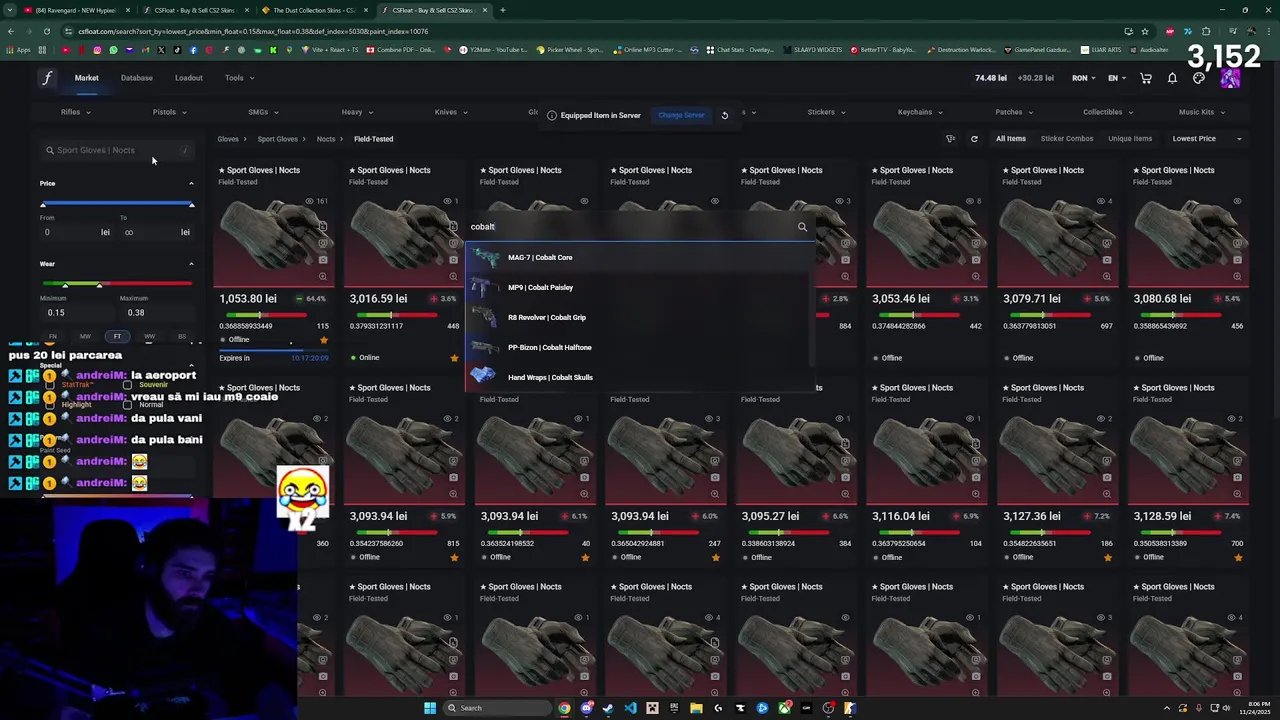1280x720 pixels.
Task: Open the Stickers category dropdown
Action: [826, 112]
